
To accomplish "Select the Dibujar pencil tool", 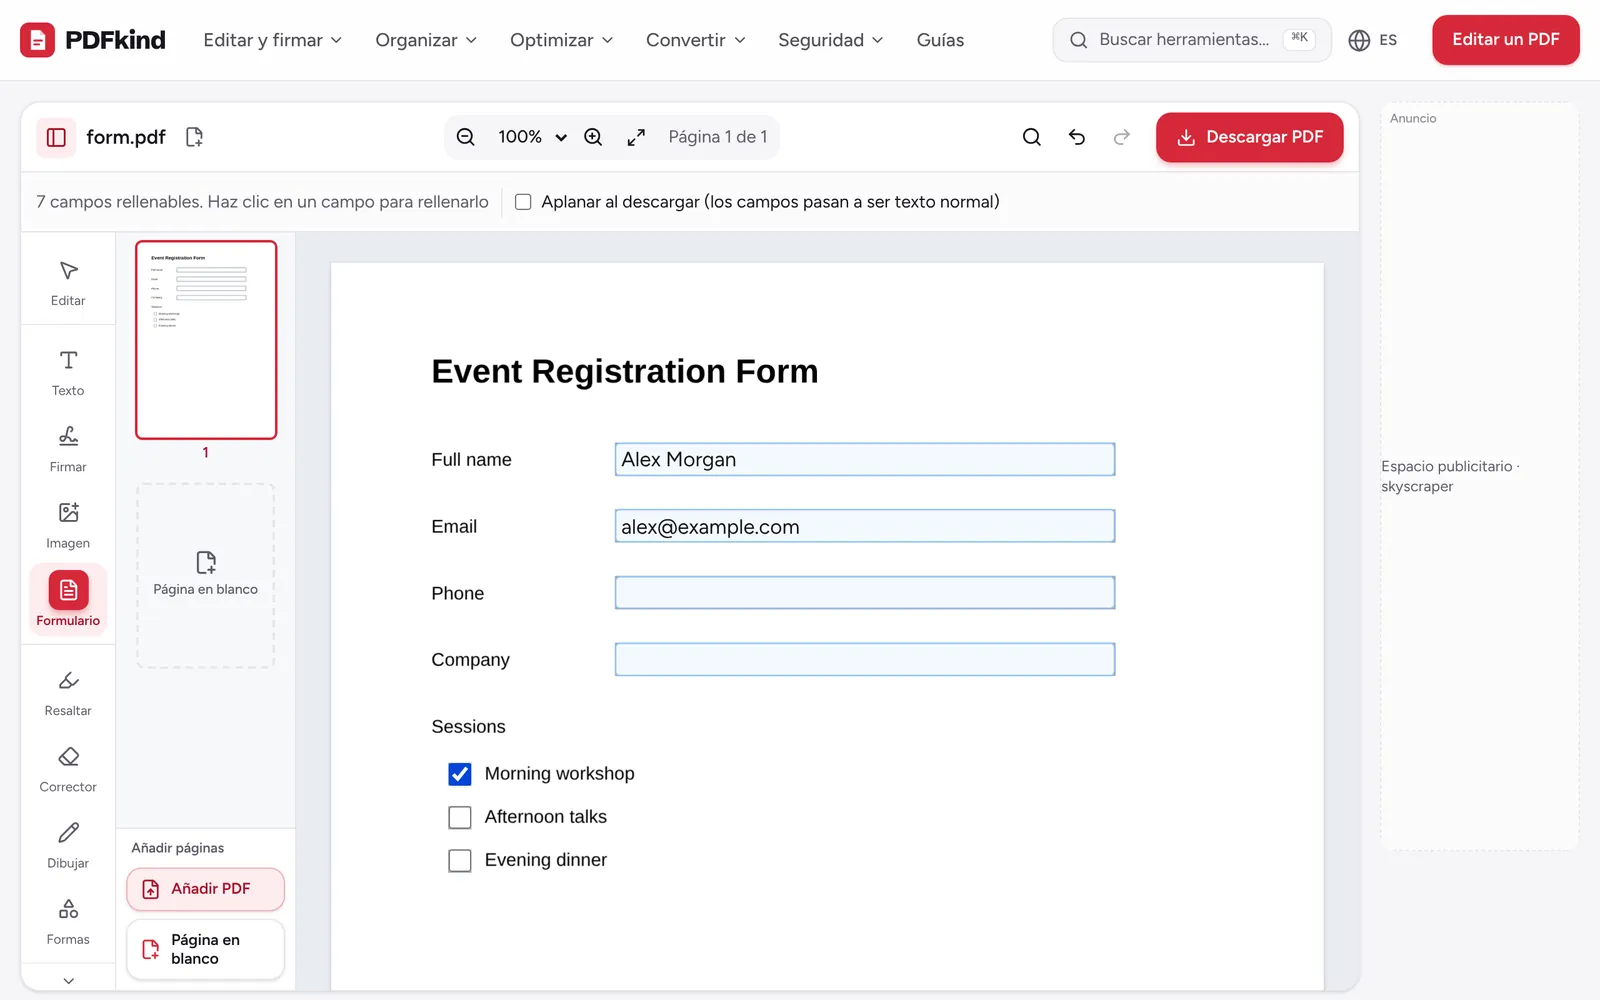I will (x=68, y=846).
